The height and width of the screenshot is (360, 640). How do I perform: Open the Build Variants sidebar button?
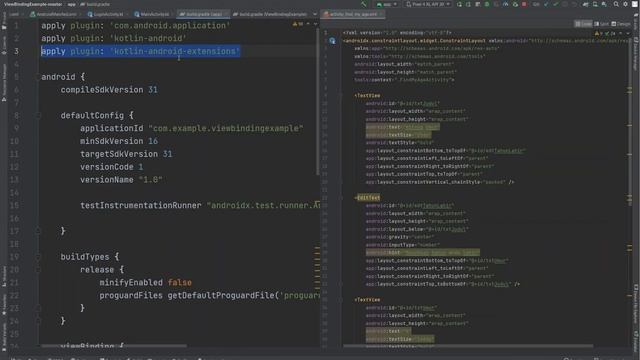click(x=4, y=337)
